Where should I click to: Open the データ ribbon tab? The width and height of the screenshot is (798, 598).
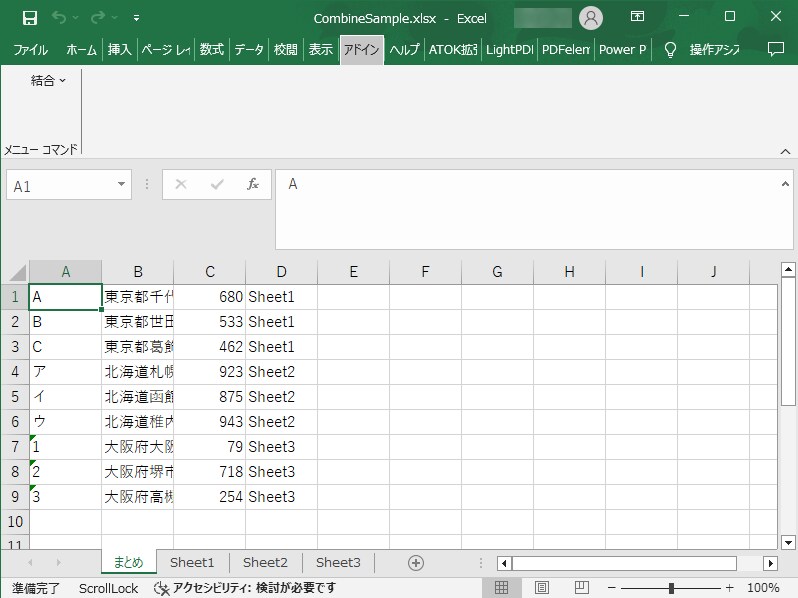249,50
